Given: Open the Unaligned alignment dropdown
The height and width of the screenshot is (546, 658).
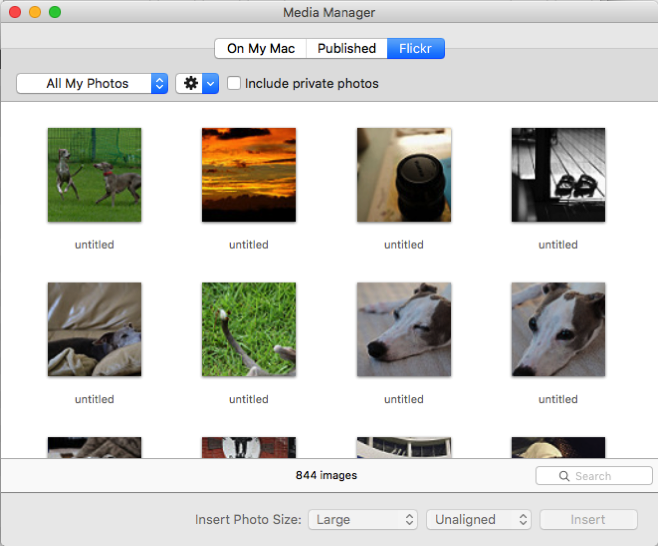Looking at the screenshot, I should pos(479,520).
